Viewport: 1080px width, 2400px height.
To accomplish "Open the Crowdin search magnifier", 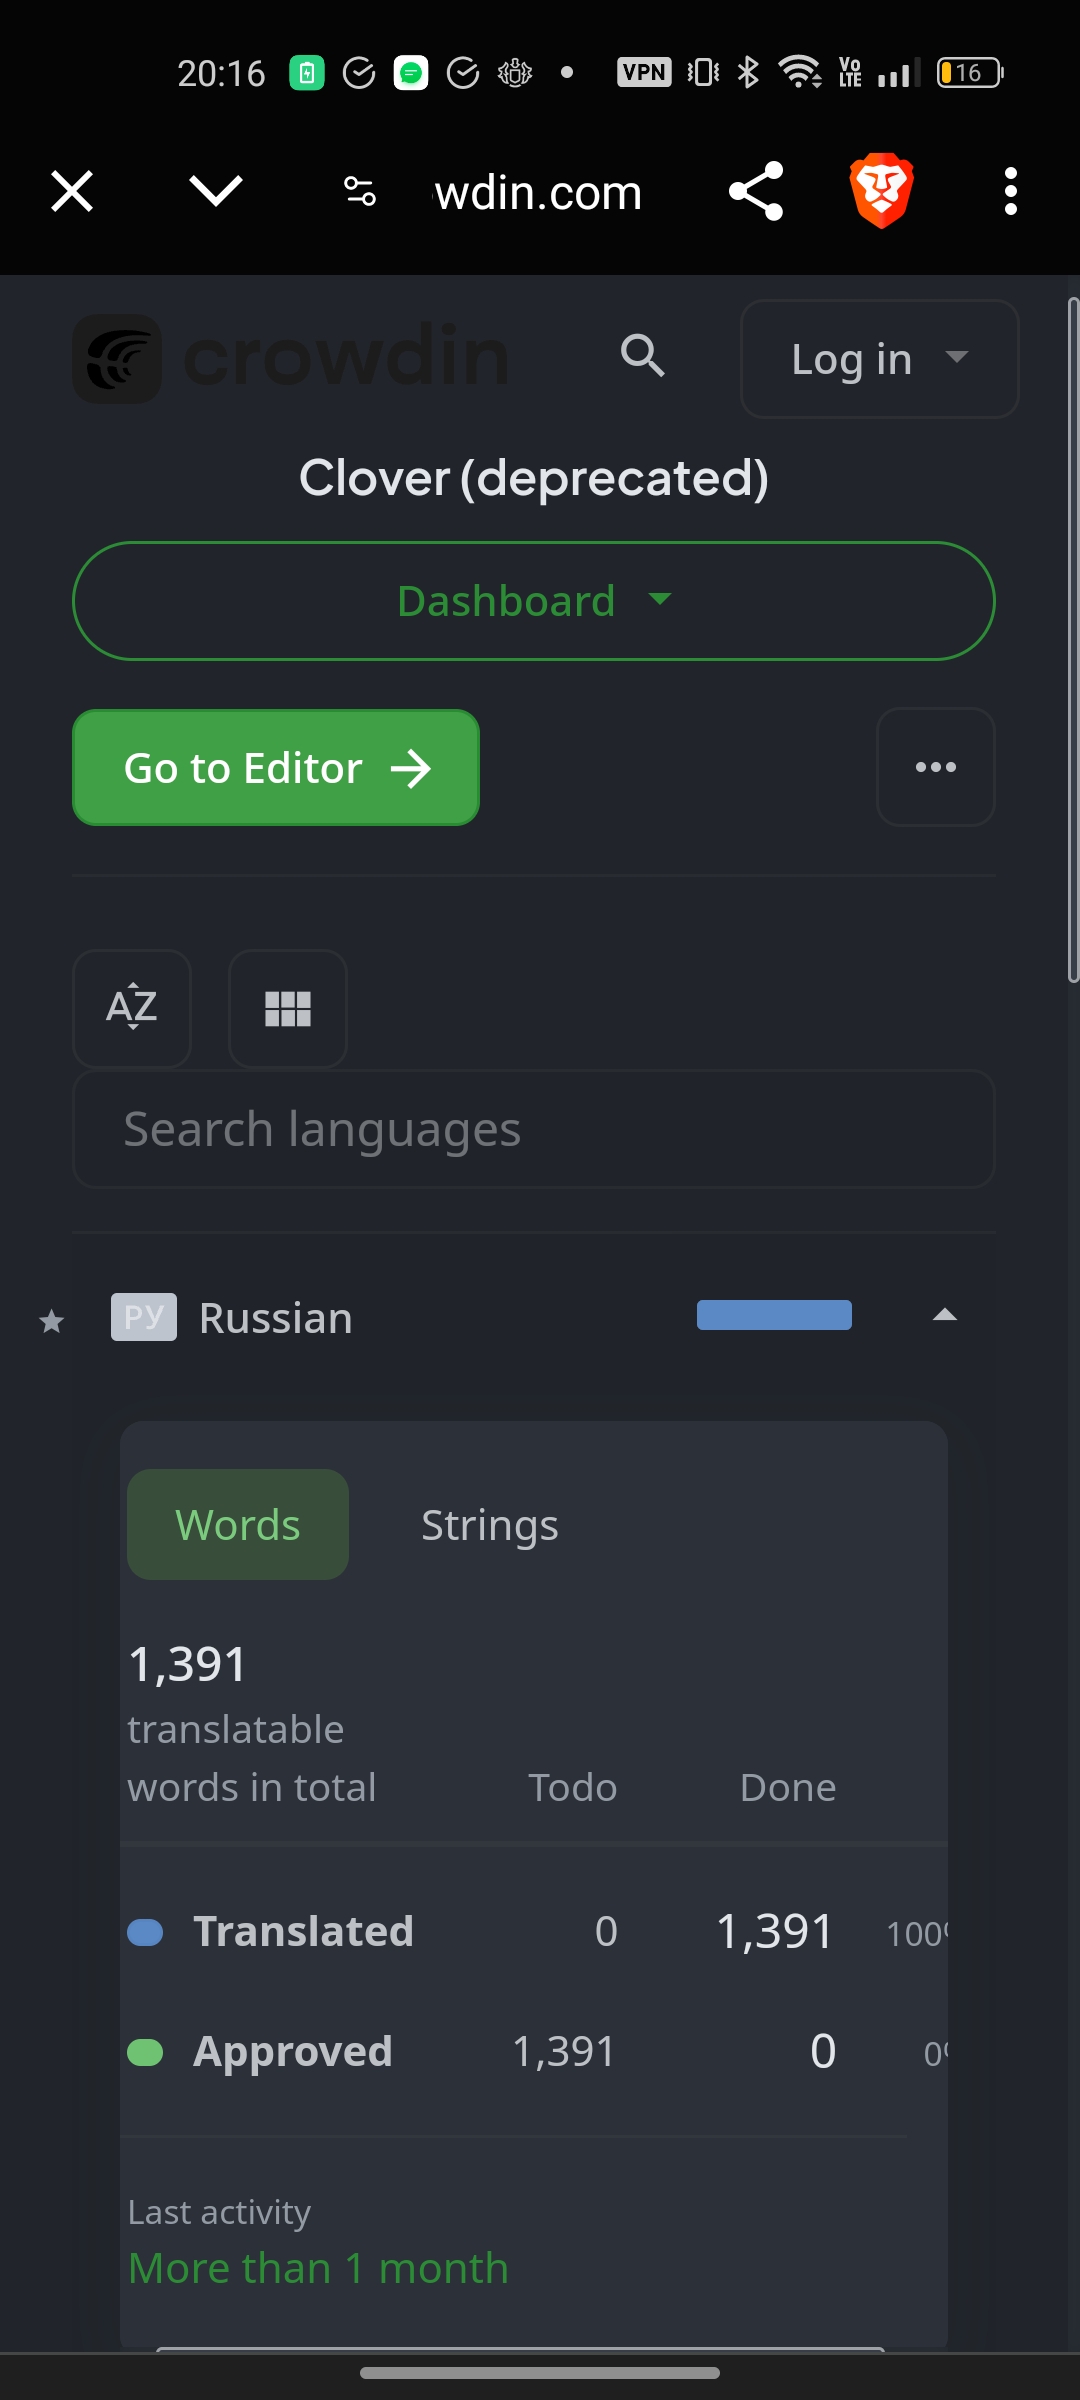I will point(642,356).
